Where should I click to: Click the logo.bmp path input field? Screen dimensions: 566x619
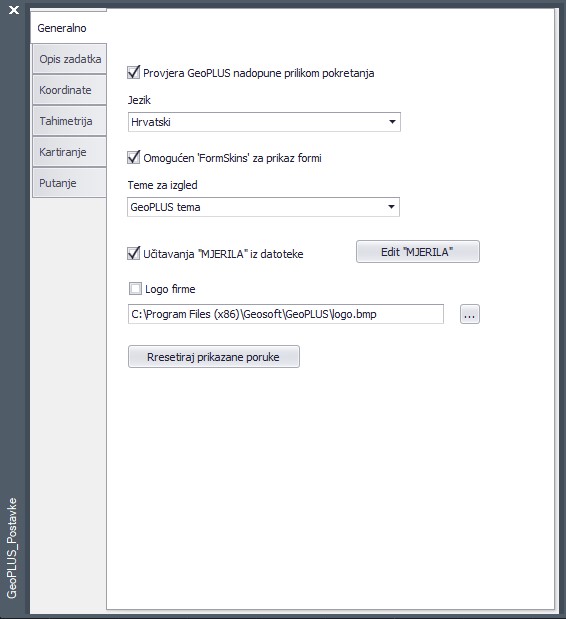coord(286,314)
